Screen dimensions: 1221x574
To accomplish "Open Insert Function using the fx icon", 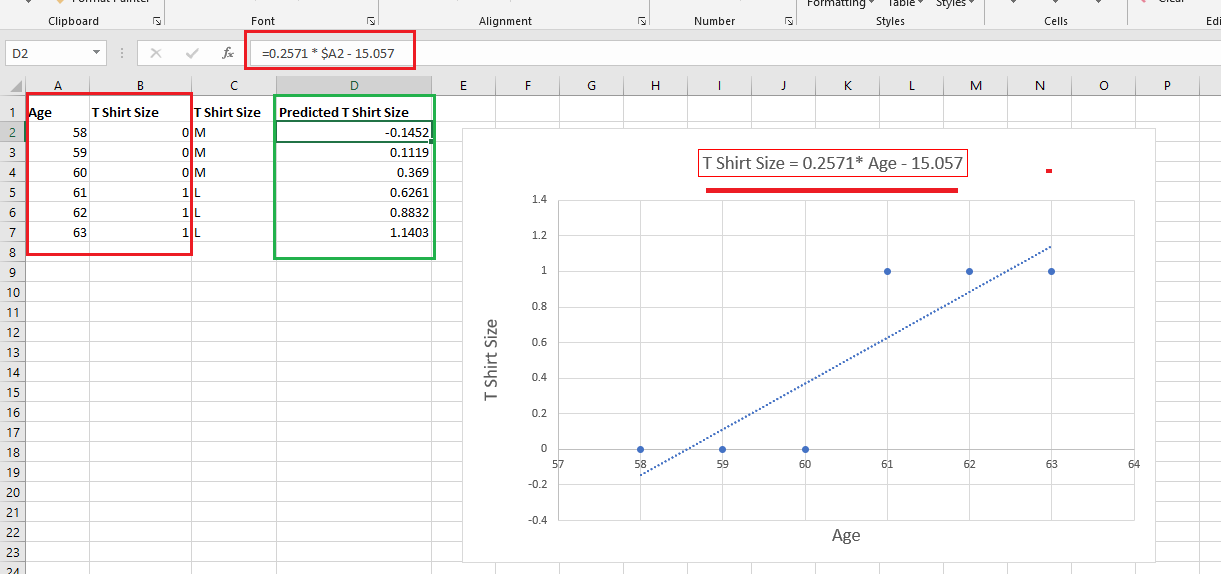I will pos(228,53).
